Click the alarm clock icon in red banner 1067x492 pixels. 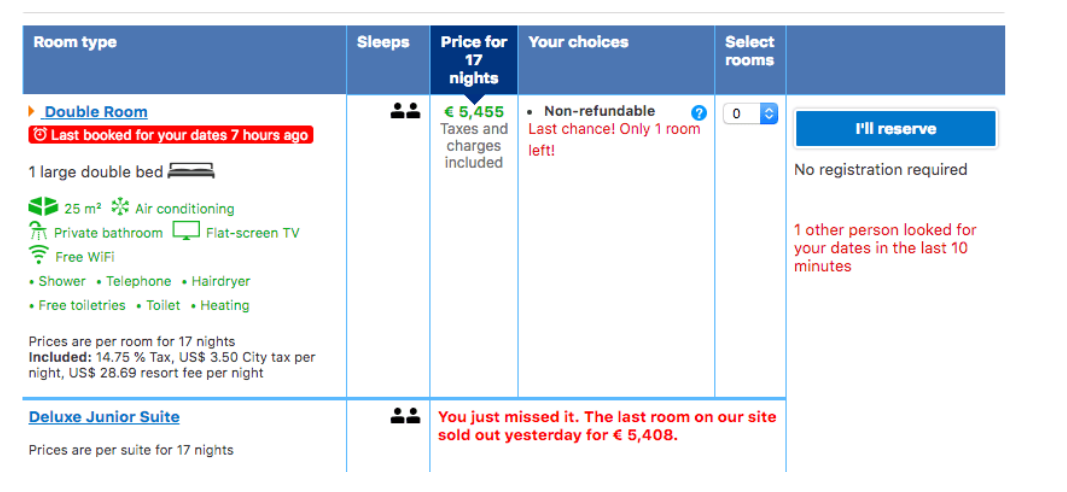(40, 135)
